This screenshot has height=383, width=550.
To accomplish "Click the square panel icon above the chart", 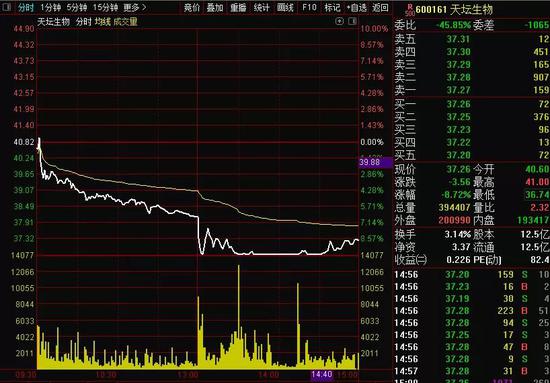I will tap(352, 21).
